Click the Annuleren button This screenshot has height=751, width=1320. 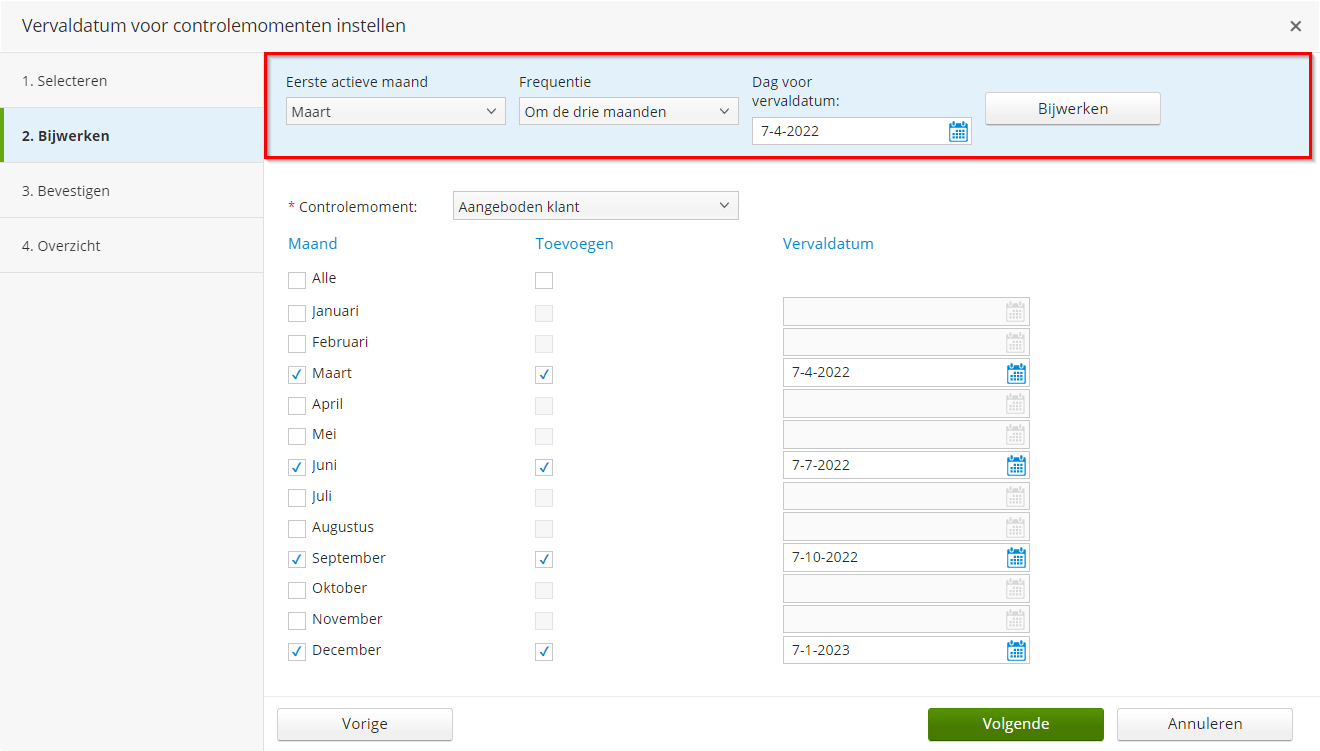1204,724
